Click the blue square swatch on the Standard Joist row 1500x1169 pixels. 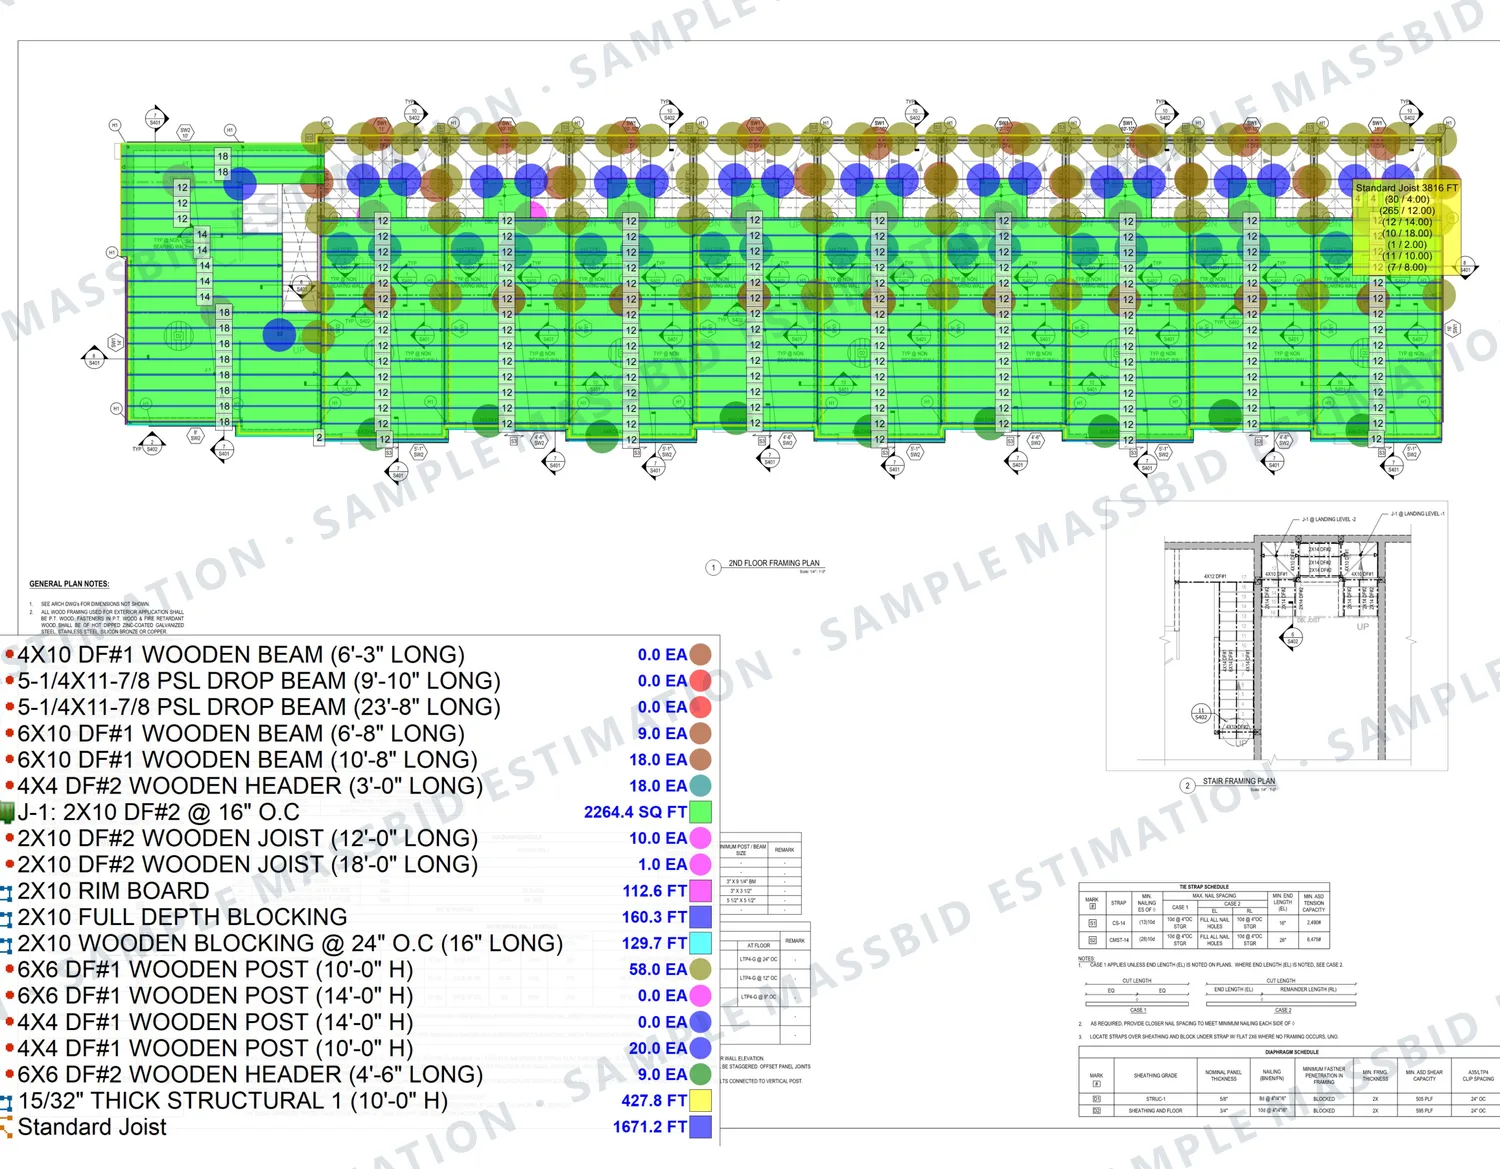tap(701, 1127)
